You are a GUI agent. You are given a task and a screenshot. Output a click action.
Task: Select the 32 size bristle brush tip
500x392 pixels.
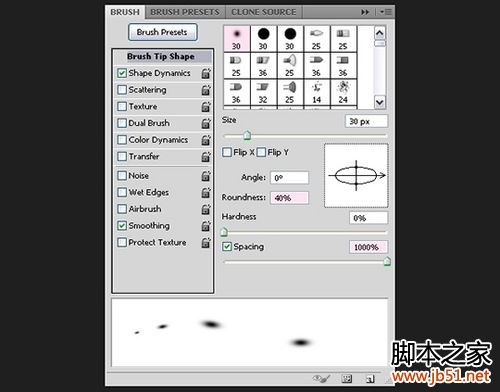point(263,92)
